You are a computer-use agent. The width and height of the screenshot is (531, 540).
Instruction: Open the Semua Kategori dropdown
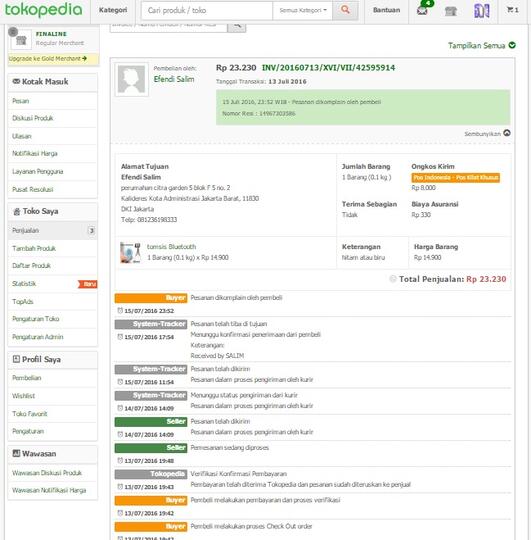(303, 11)
